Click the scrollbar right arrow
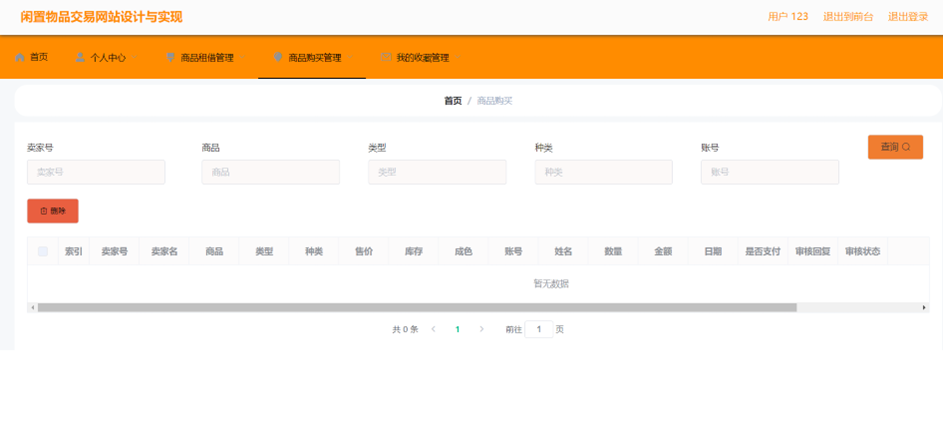The width and height of the screenshot is (943, 429). [x=924, y=307]
